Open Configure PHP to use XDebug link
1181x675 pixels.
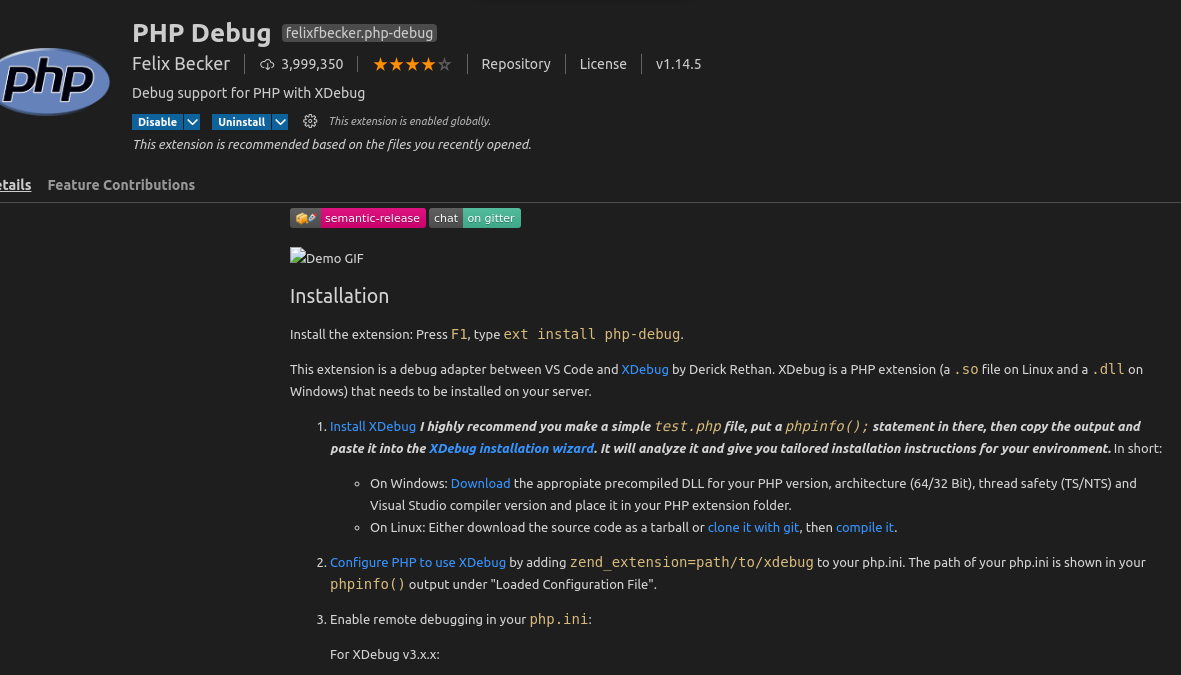click(418, 563)
